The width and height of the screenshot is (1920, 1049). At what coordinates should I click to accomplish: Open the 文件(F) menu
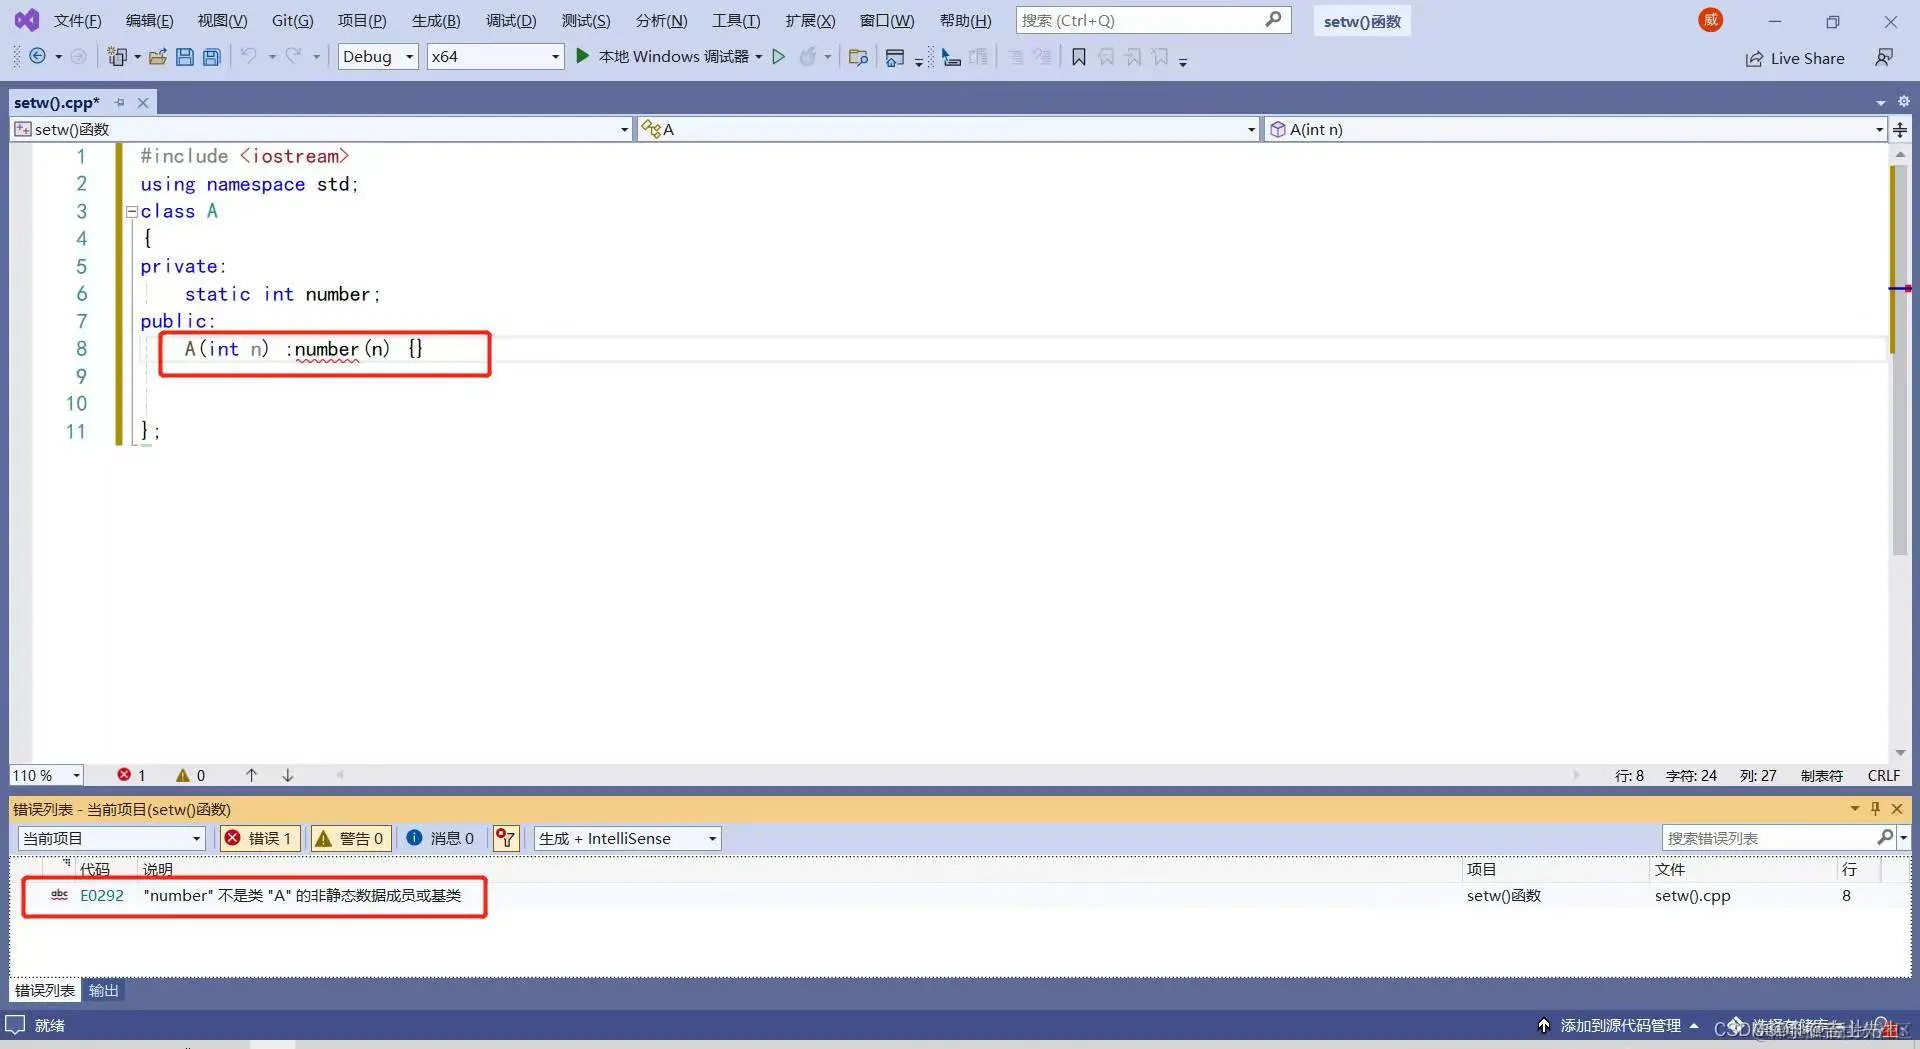[77, 20]
